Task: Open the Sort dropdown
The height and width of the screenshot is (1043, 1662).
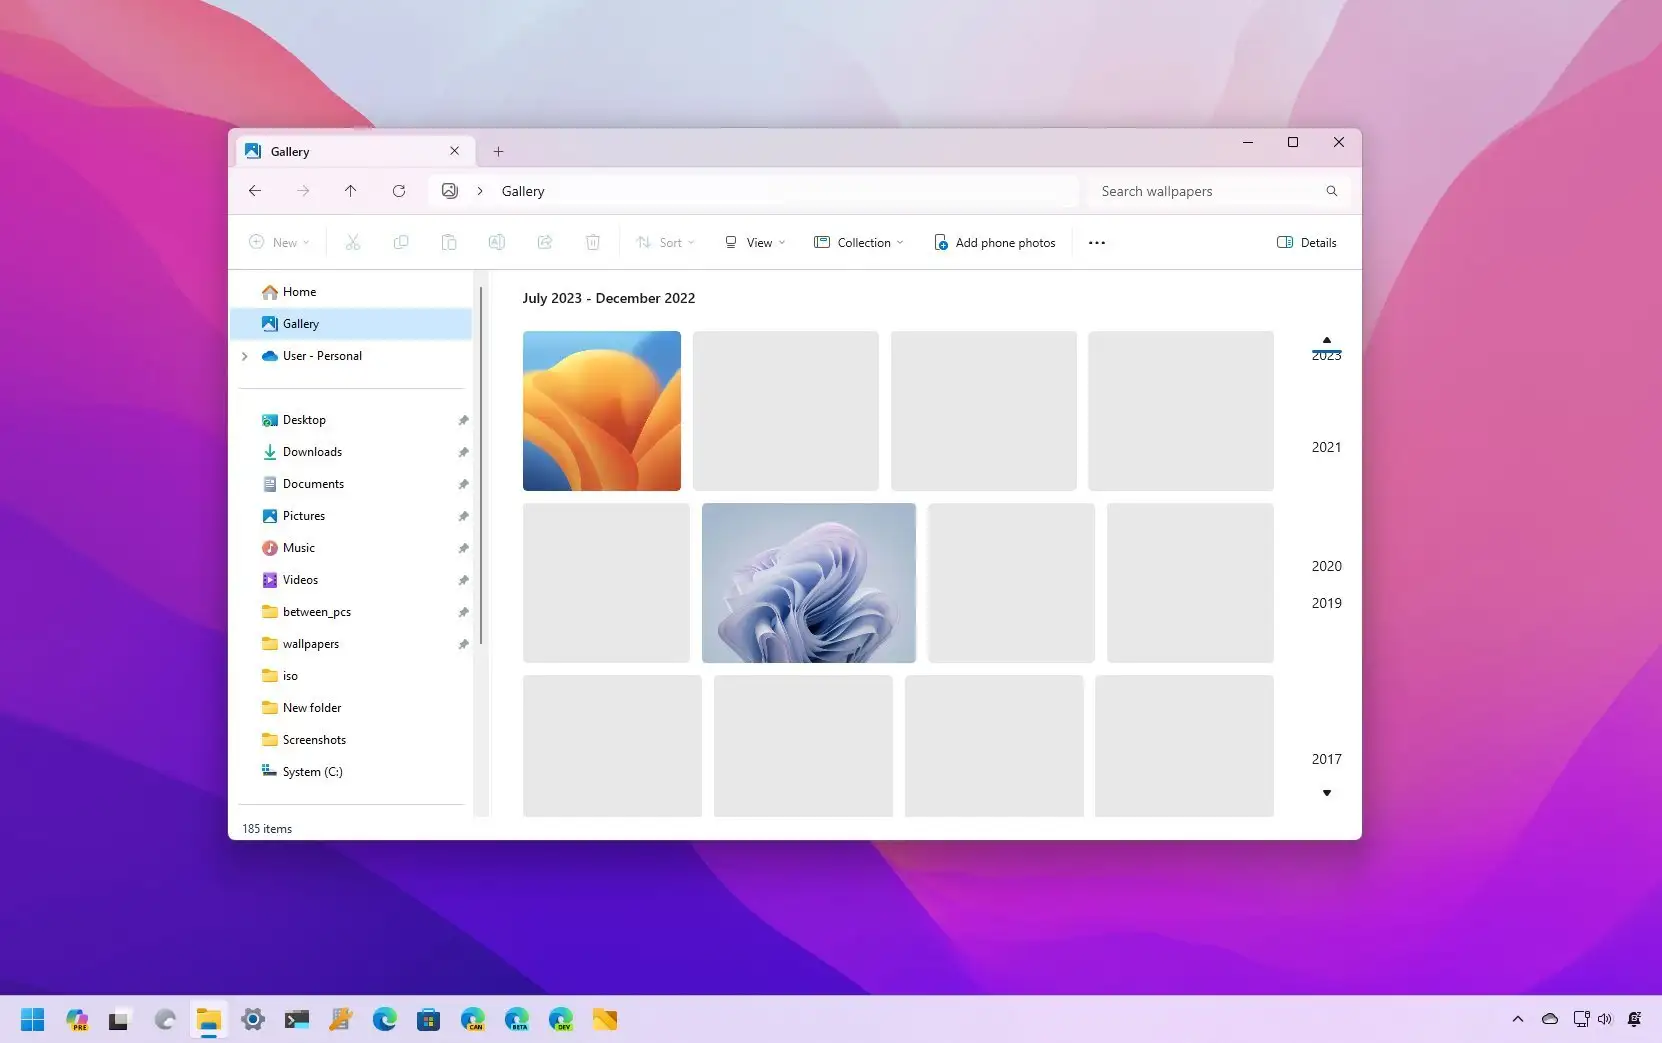Action: (x=666, y=242)
